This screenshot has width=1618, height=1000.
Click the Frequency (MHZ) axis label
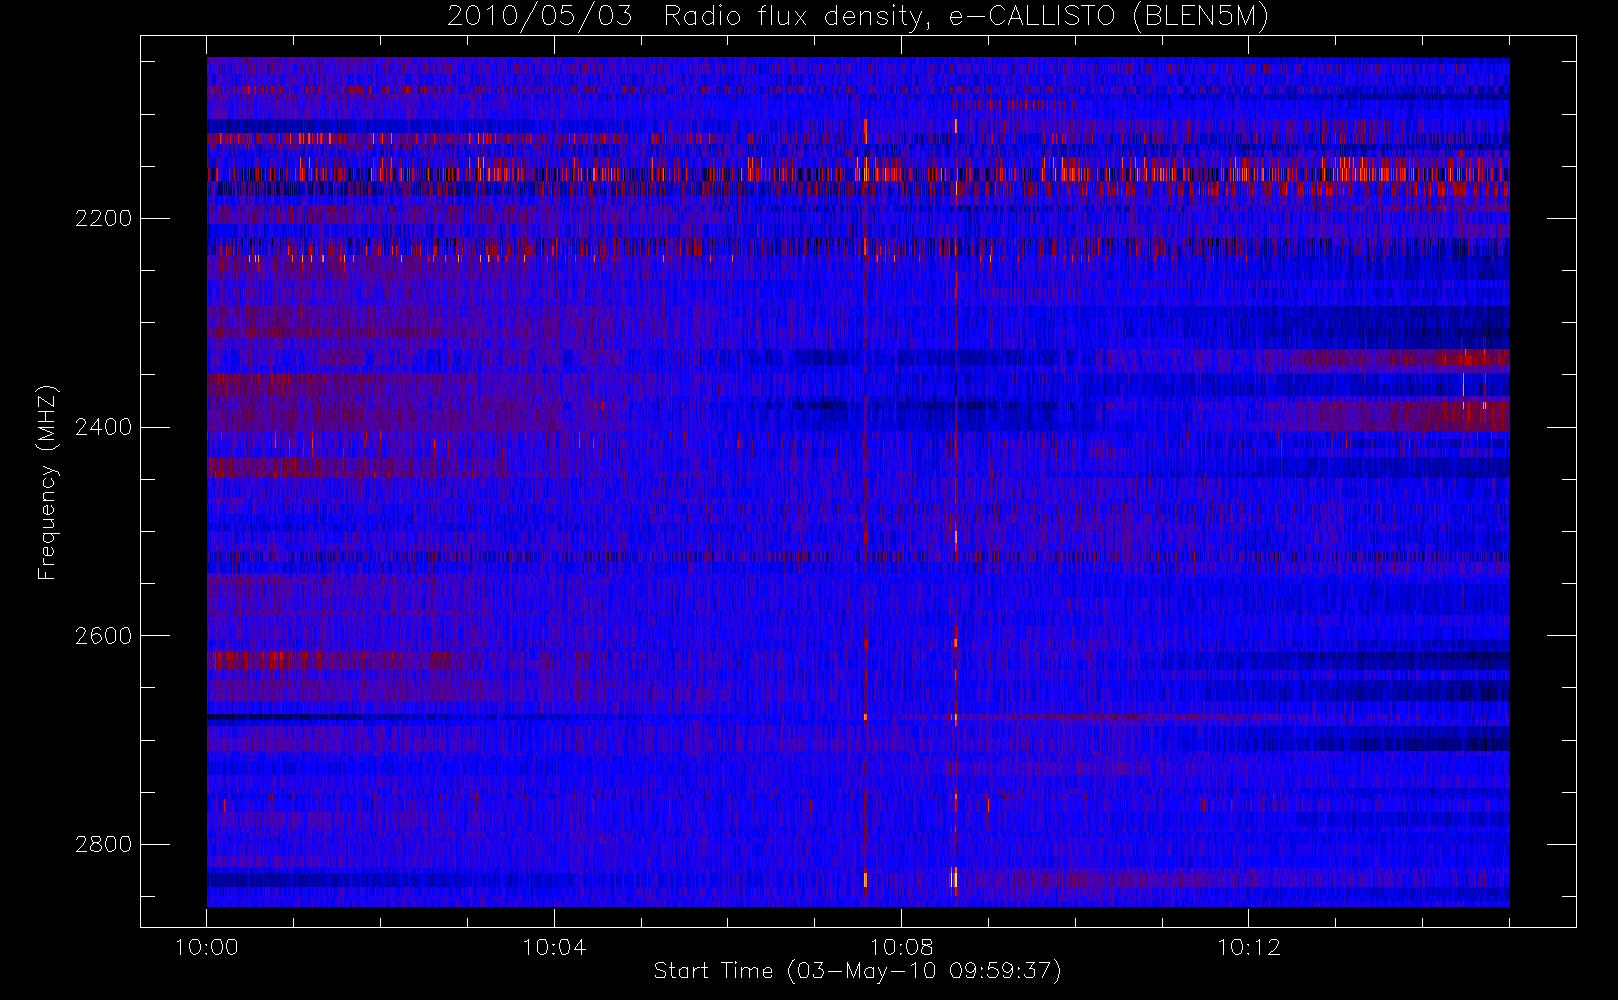coord(47,482)
